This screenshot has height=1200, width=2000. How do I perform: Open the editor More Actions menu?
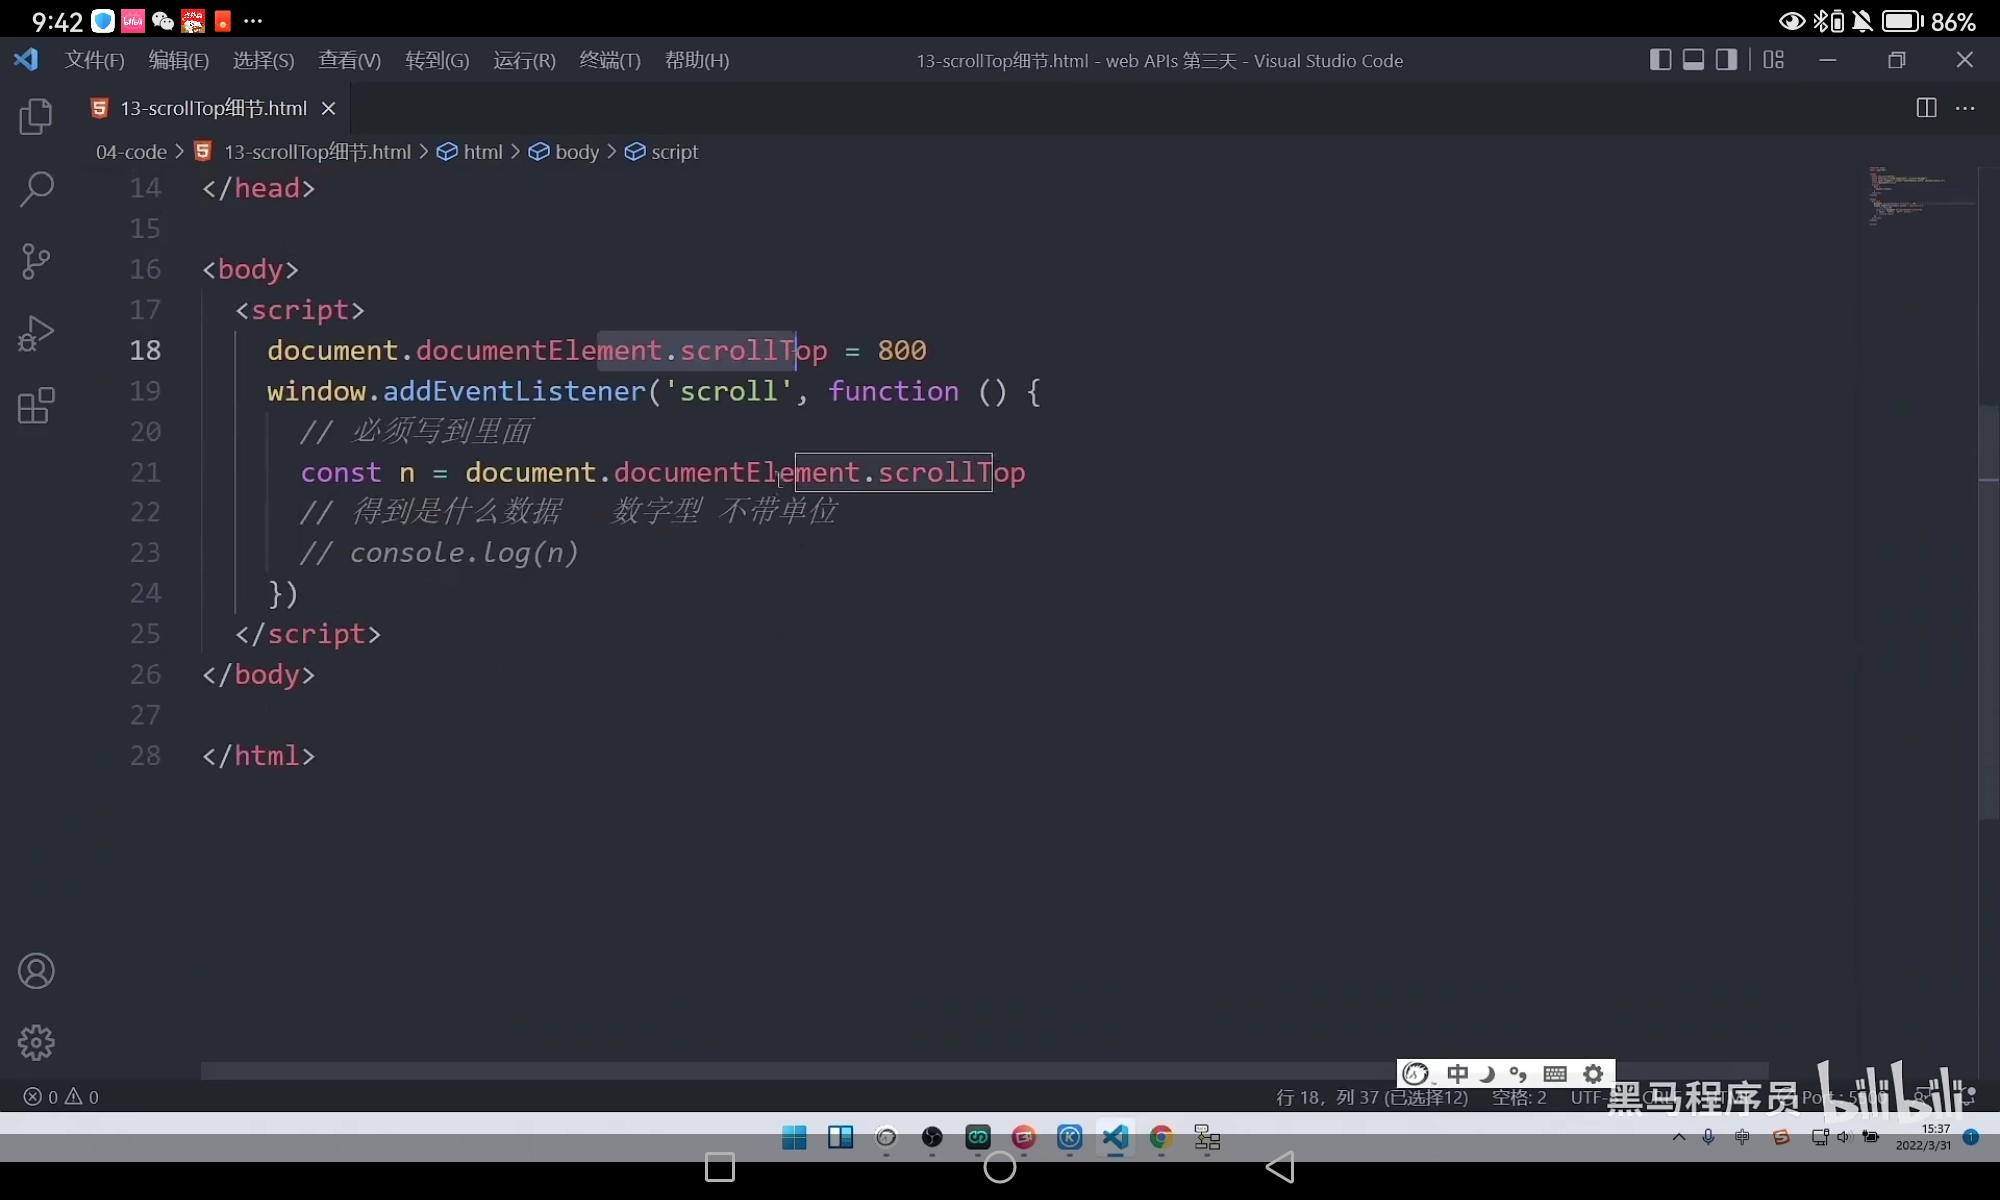click(x=1967, y=108)
